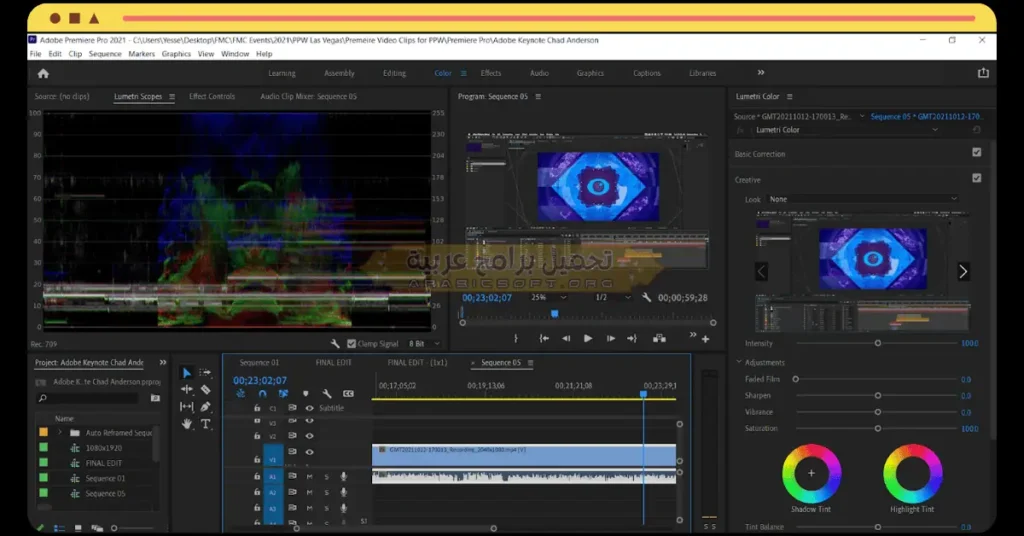Open the Lumetri Color effect dropdown
The image size is (1024, 536).
[x=847, y=130]
